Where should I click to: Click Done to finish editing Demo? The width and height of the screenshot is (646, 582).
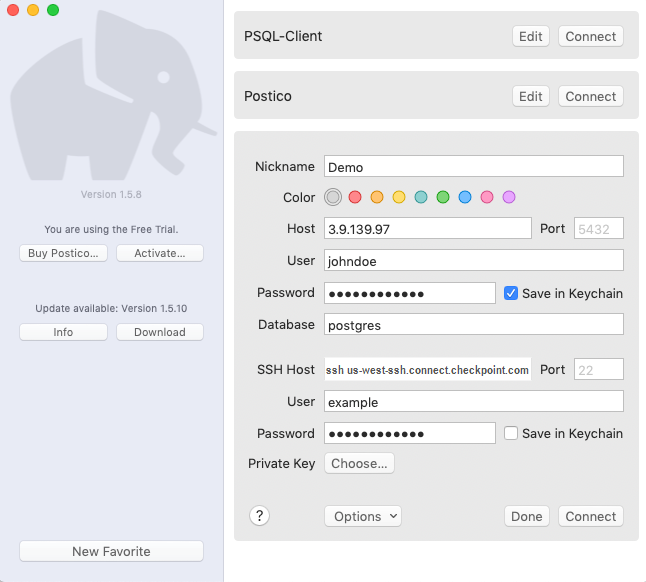[x=527, y=516]
